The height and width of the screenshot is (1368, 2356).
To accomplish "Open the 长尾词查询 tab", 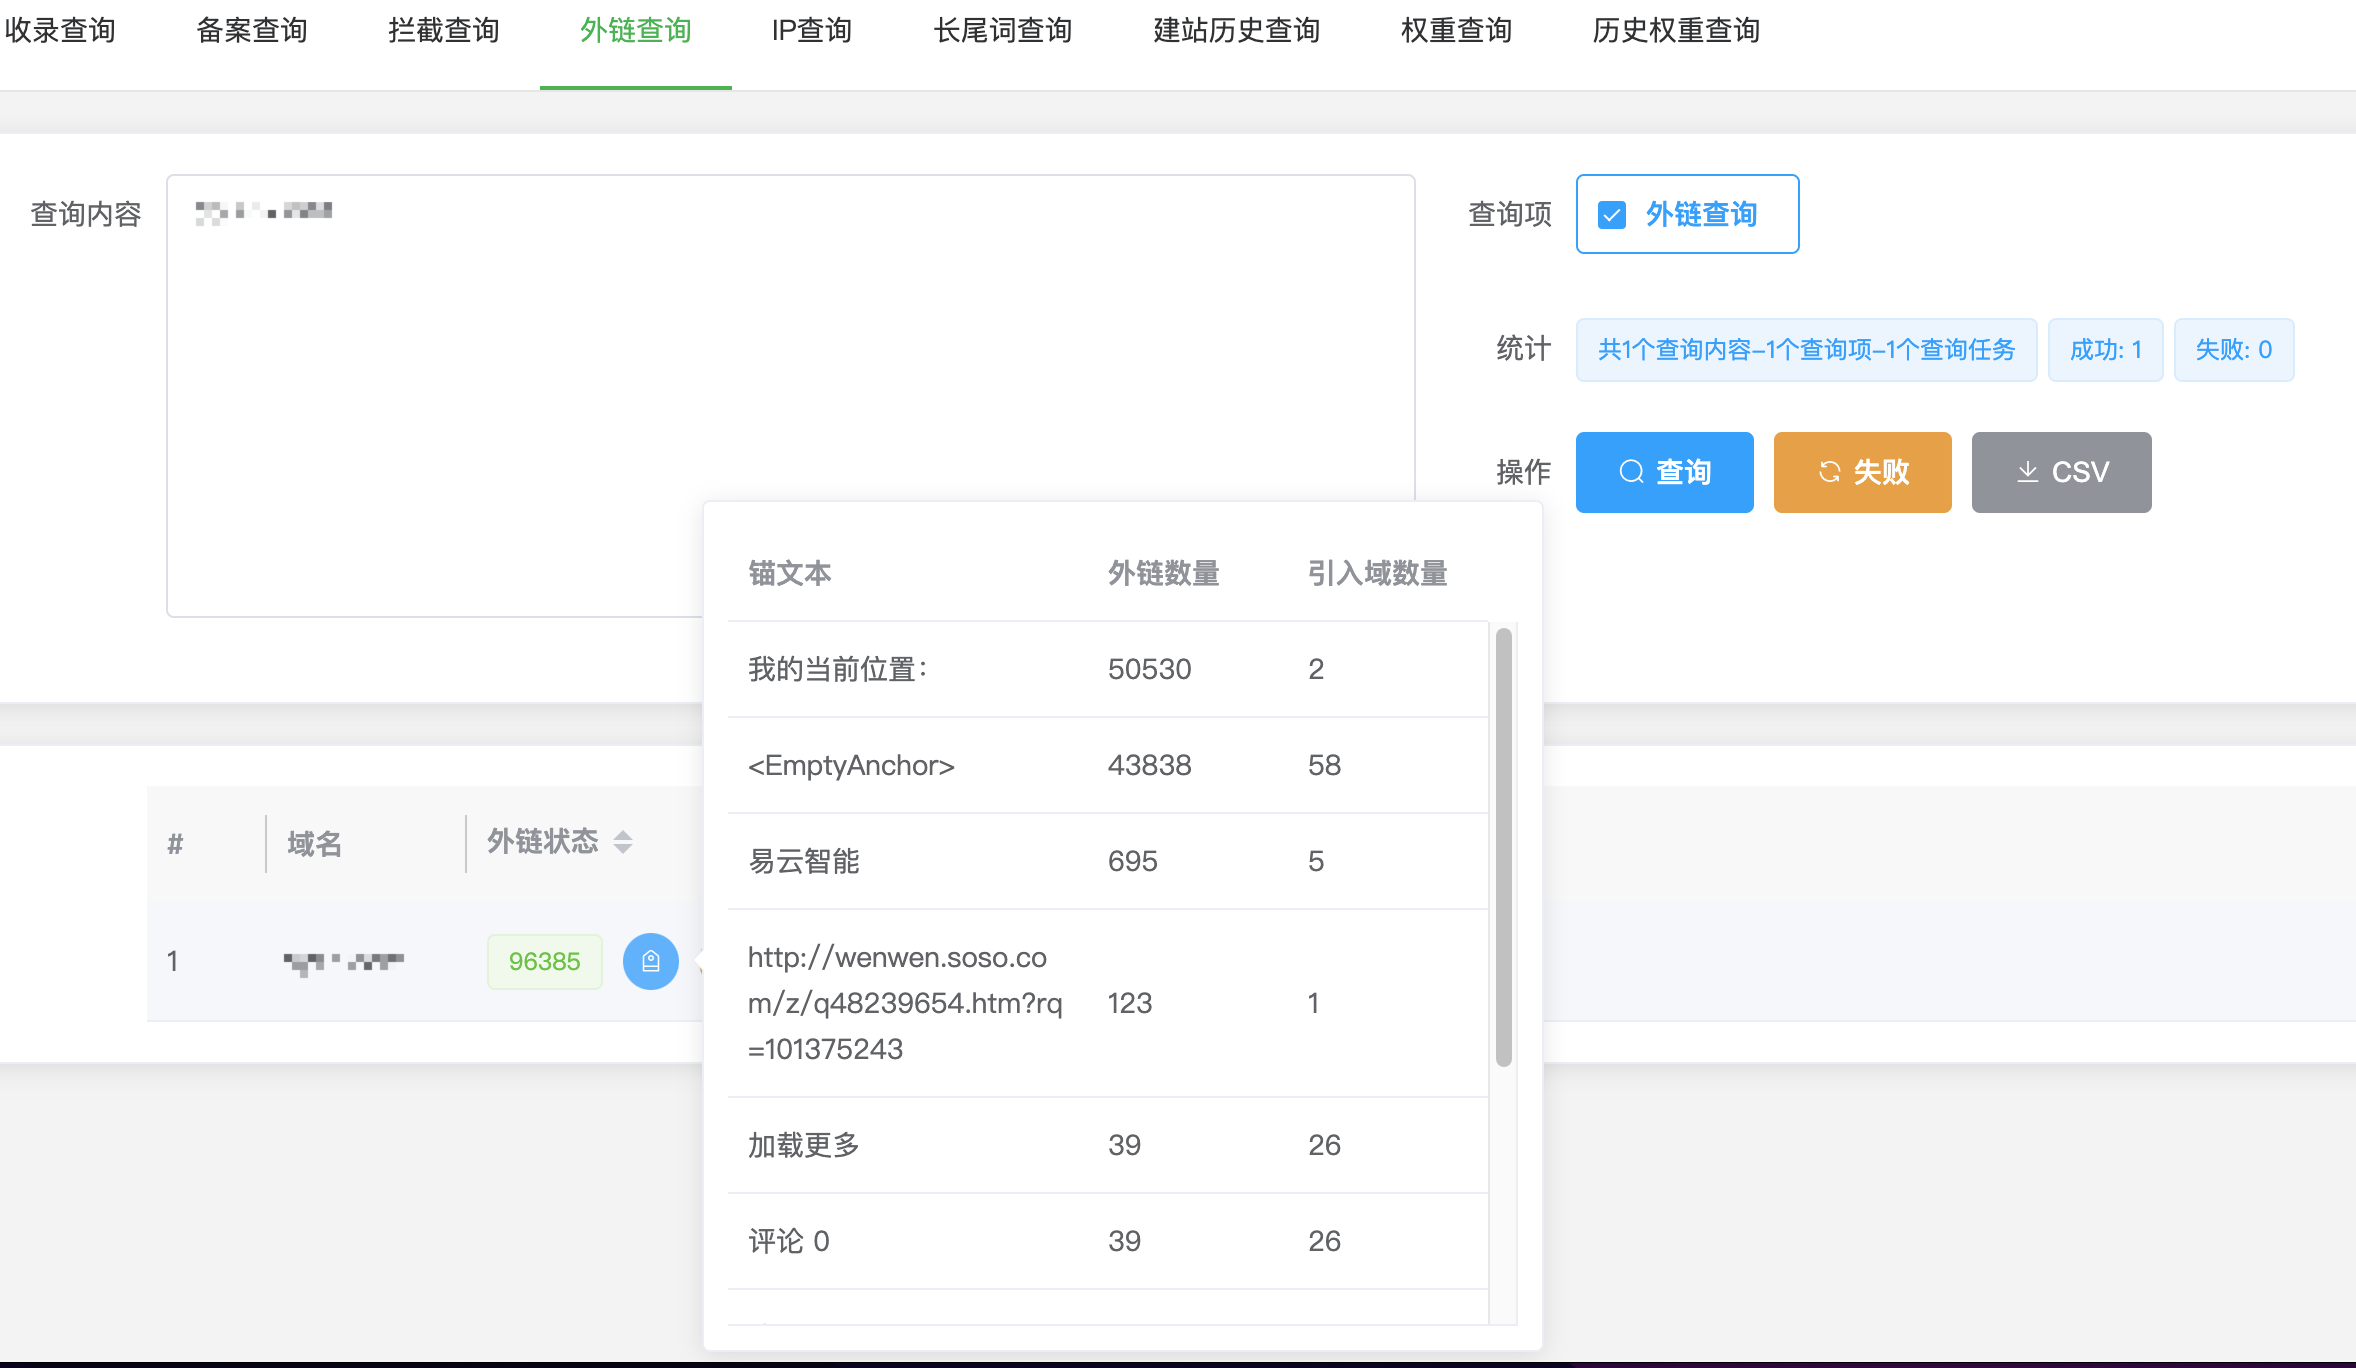I will 1003,31.
